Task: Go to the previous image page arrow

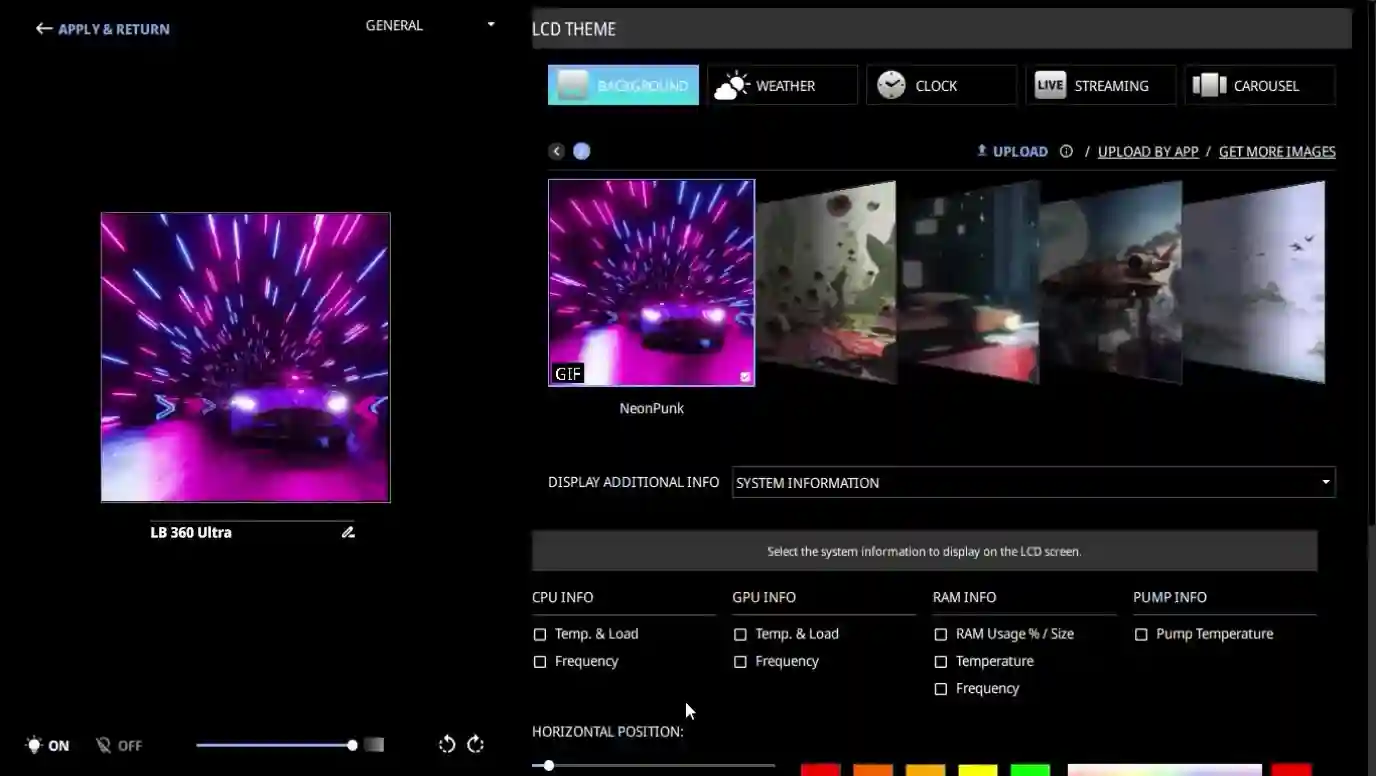Action: coord(557,151)
